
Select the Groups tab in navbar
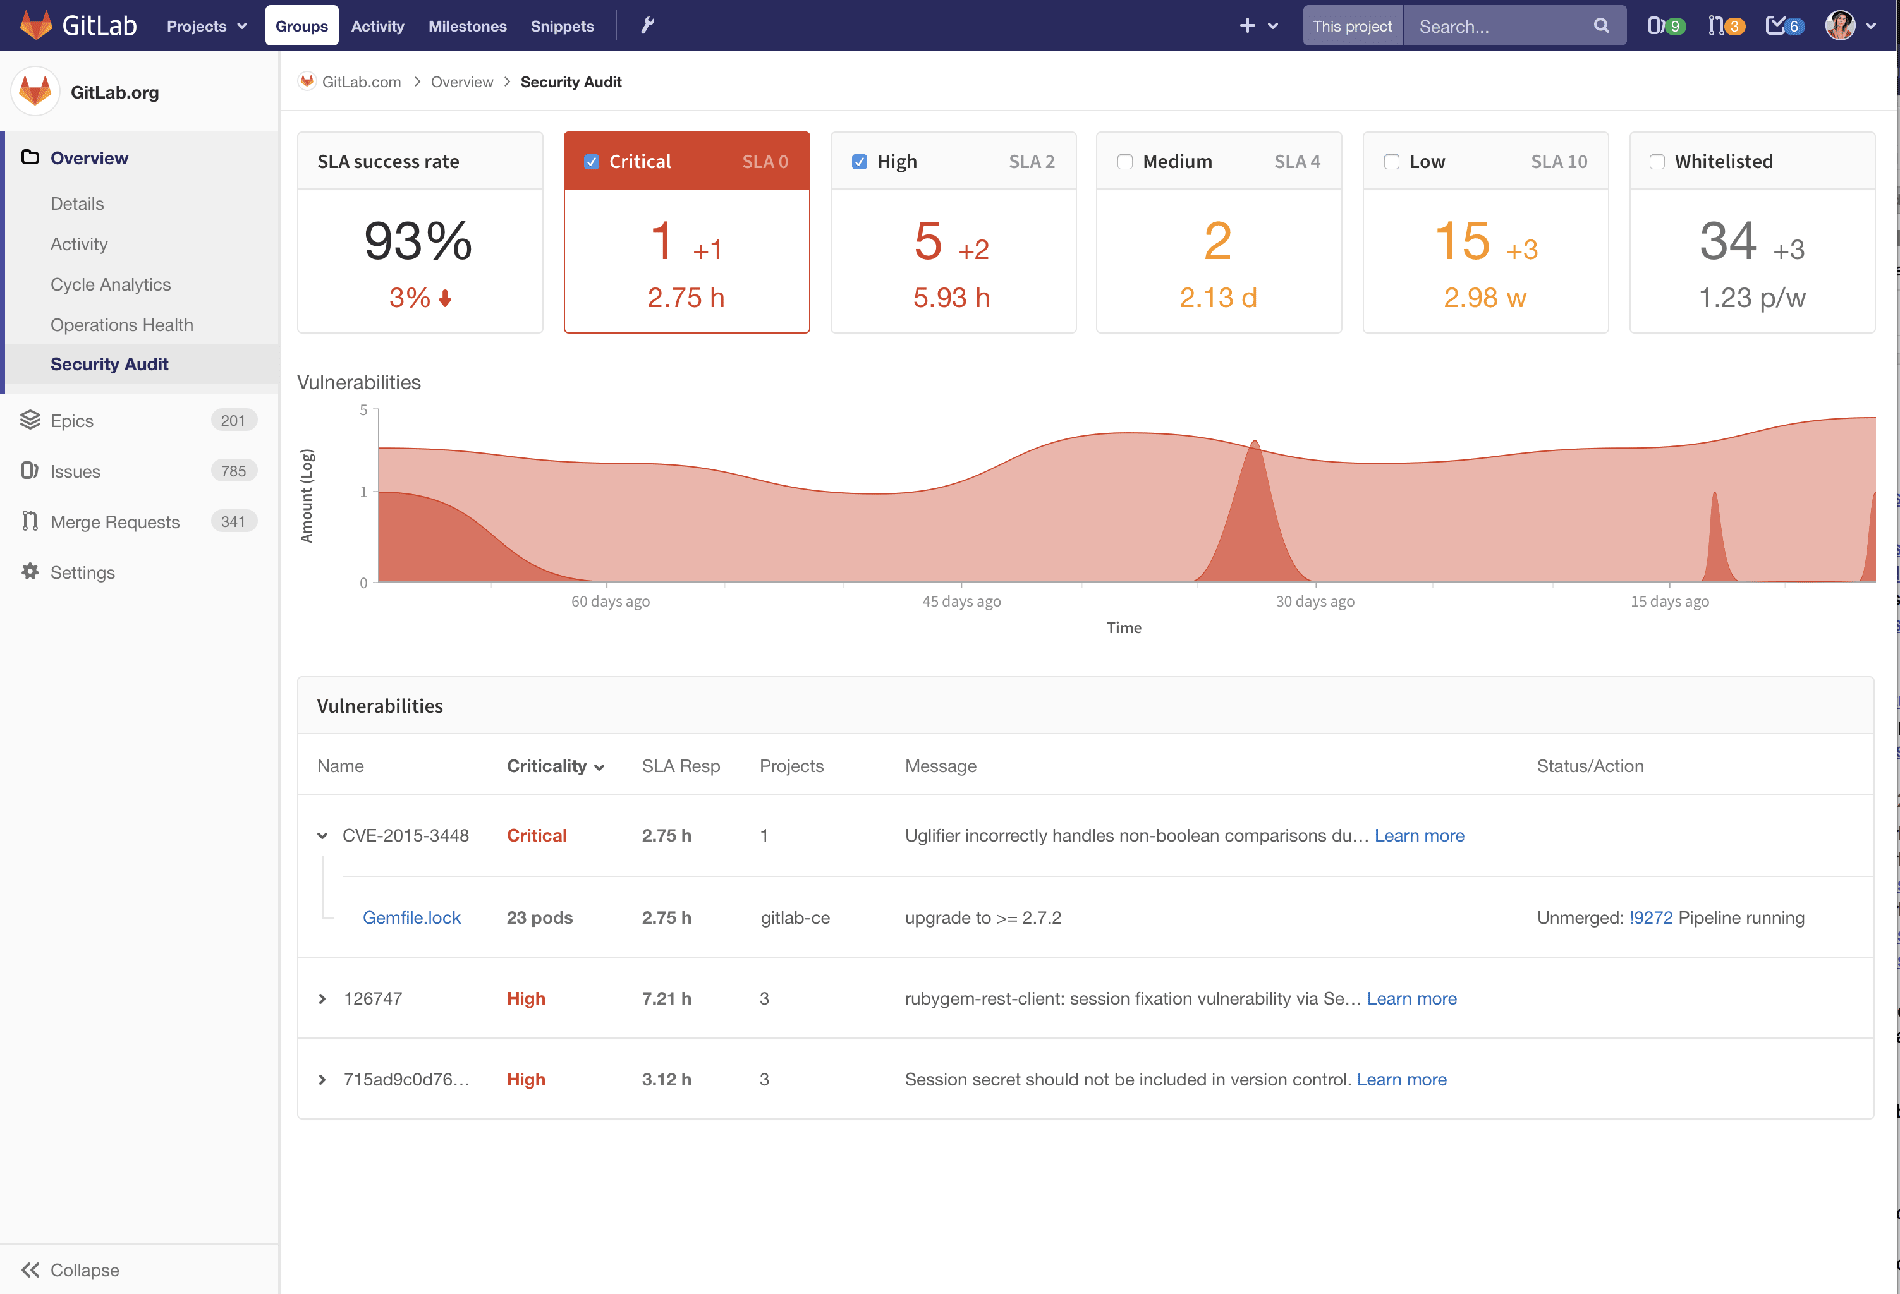(x=302, y=26)
